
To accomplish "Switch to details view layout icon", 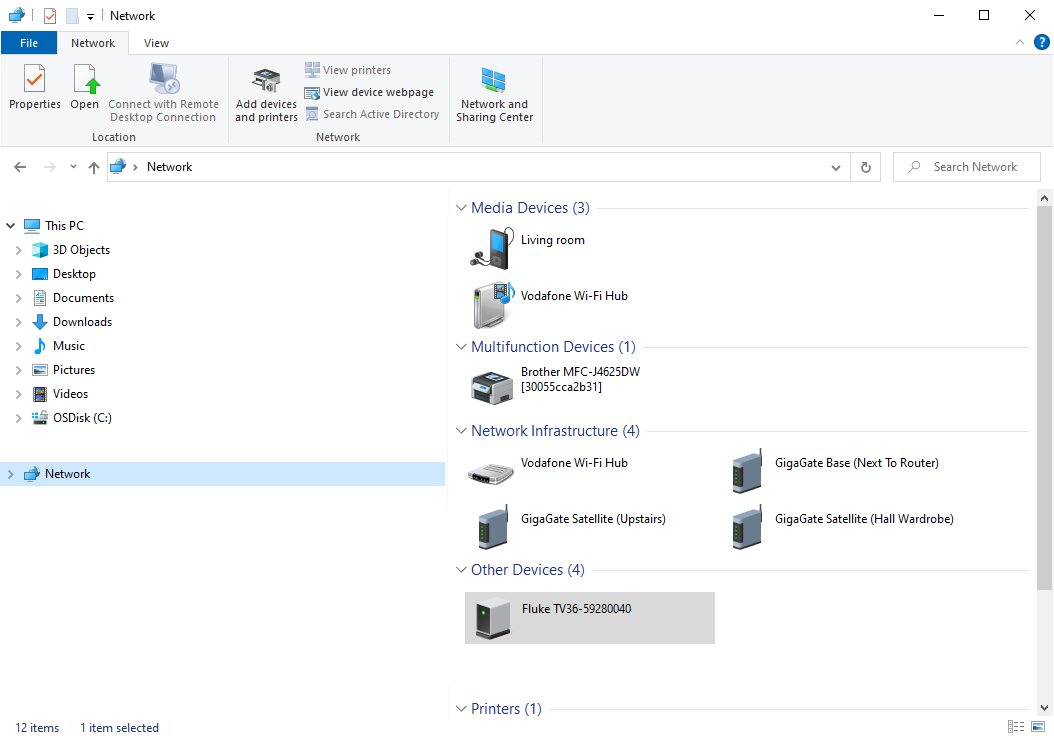I will click(1016, 727).
